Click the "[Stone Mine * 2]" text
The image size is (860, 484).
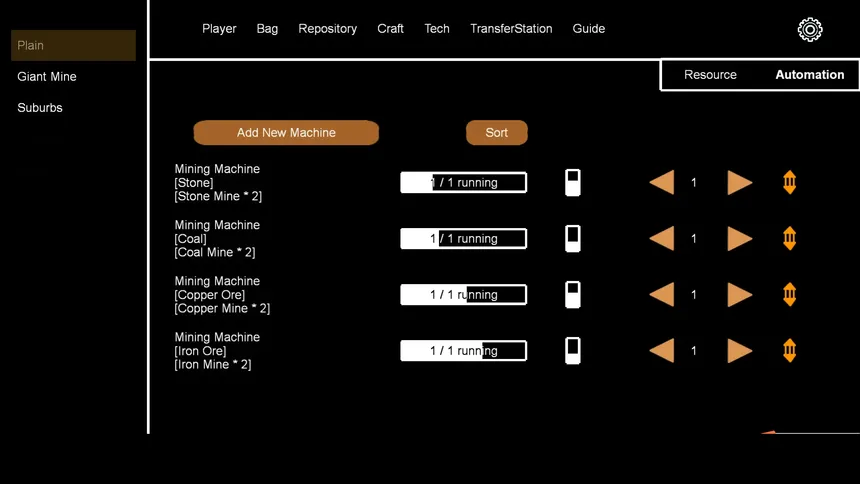coord(218,196)
